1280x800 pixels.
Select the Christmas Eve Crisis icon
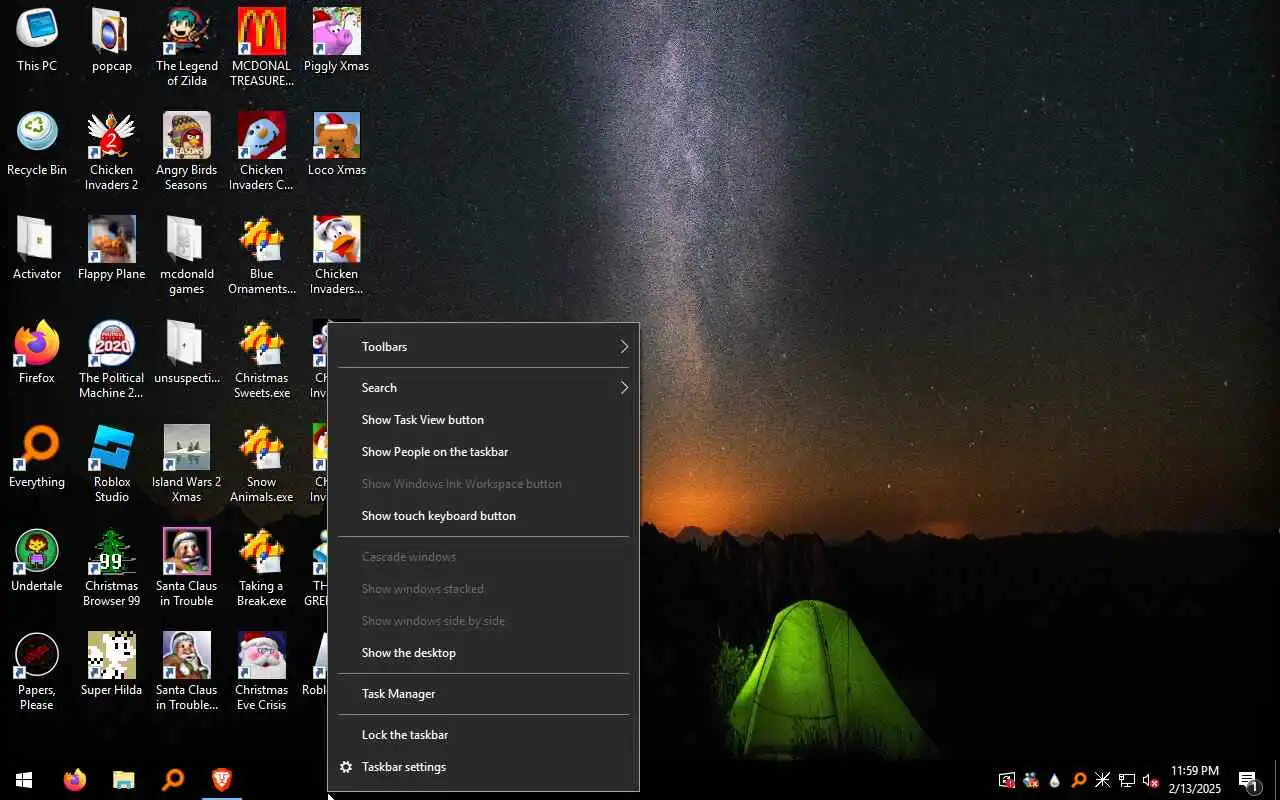click(262, 672)
